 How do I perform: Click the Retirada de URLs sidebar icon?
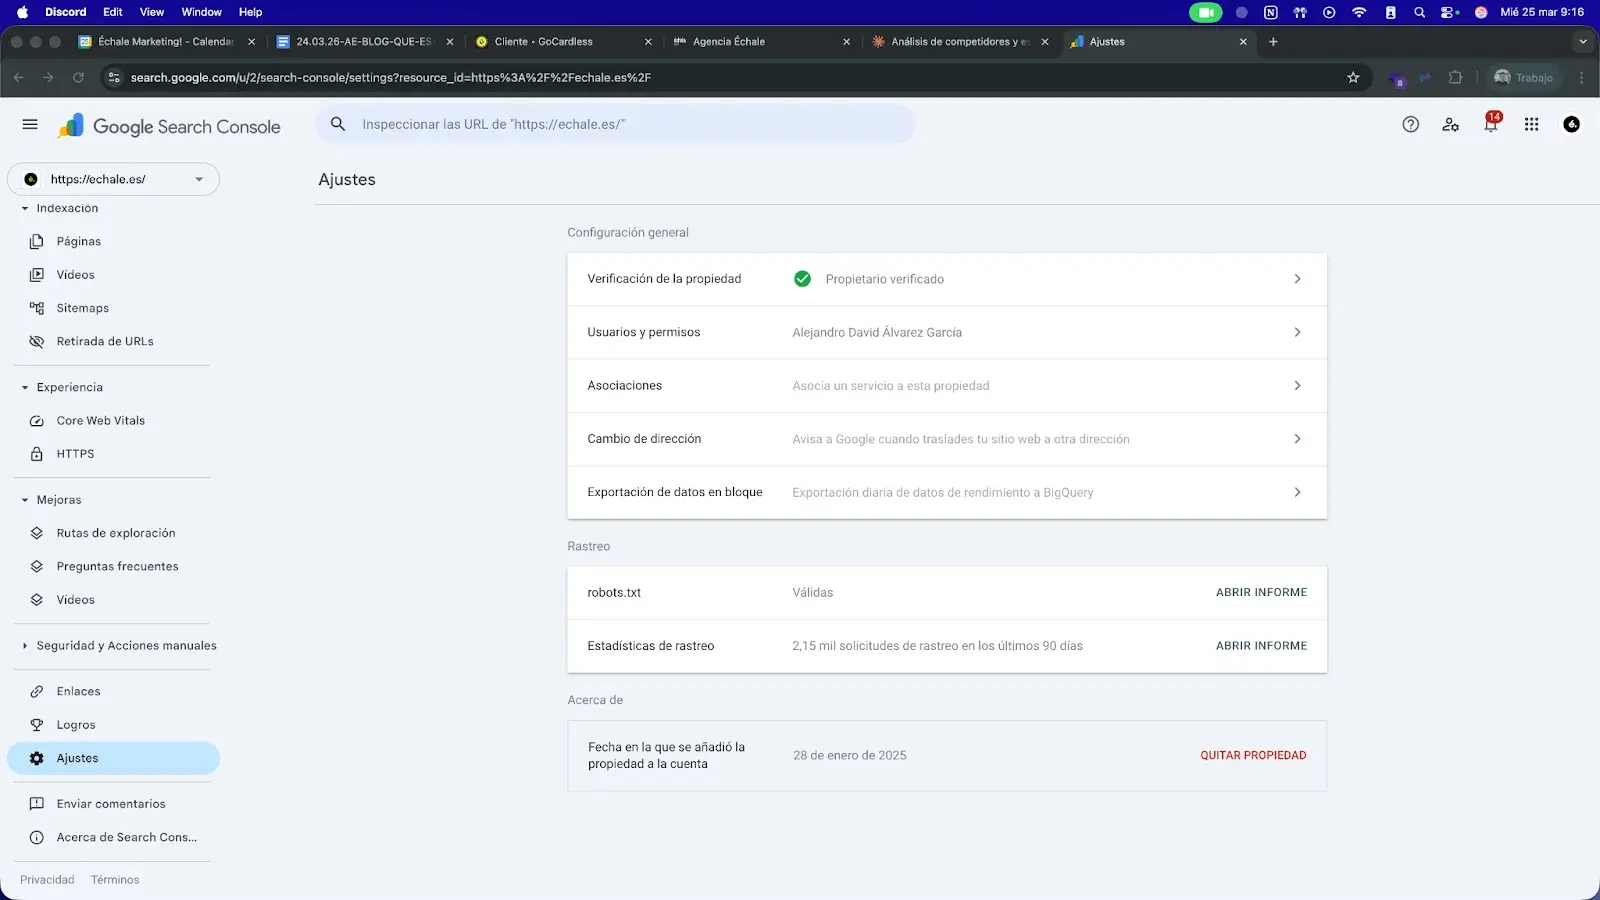36,340
